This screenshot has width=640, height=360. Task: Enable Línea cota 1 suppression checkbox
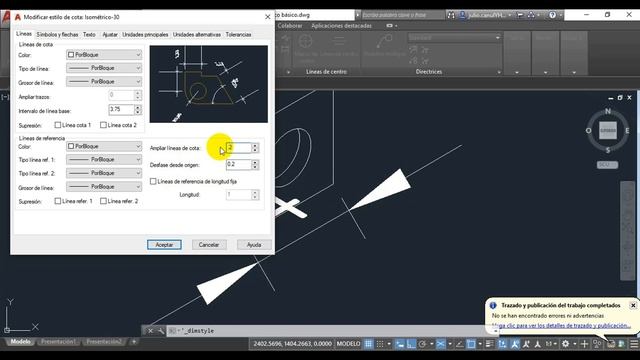click(x=58, y=125)
